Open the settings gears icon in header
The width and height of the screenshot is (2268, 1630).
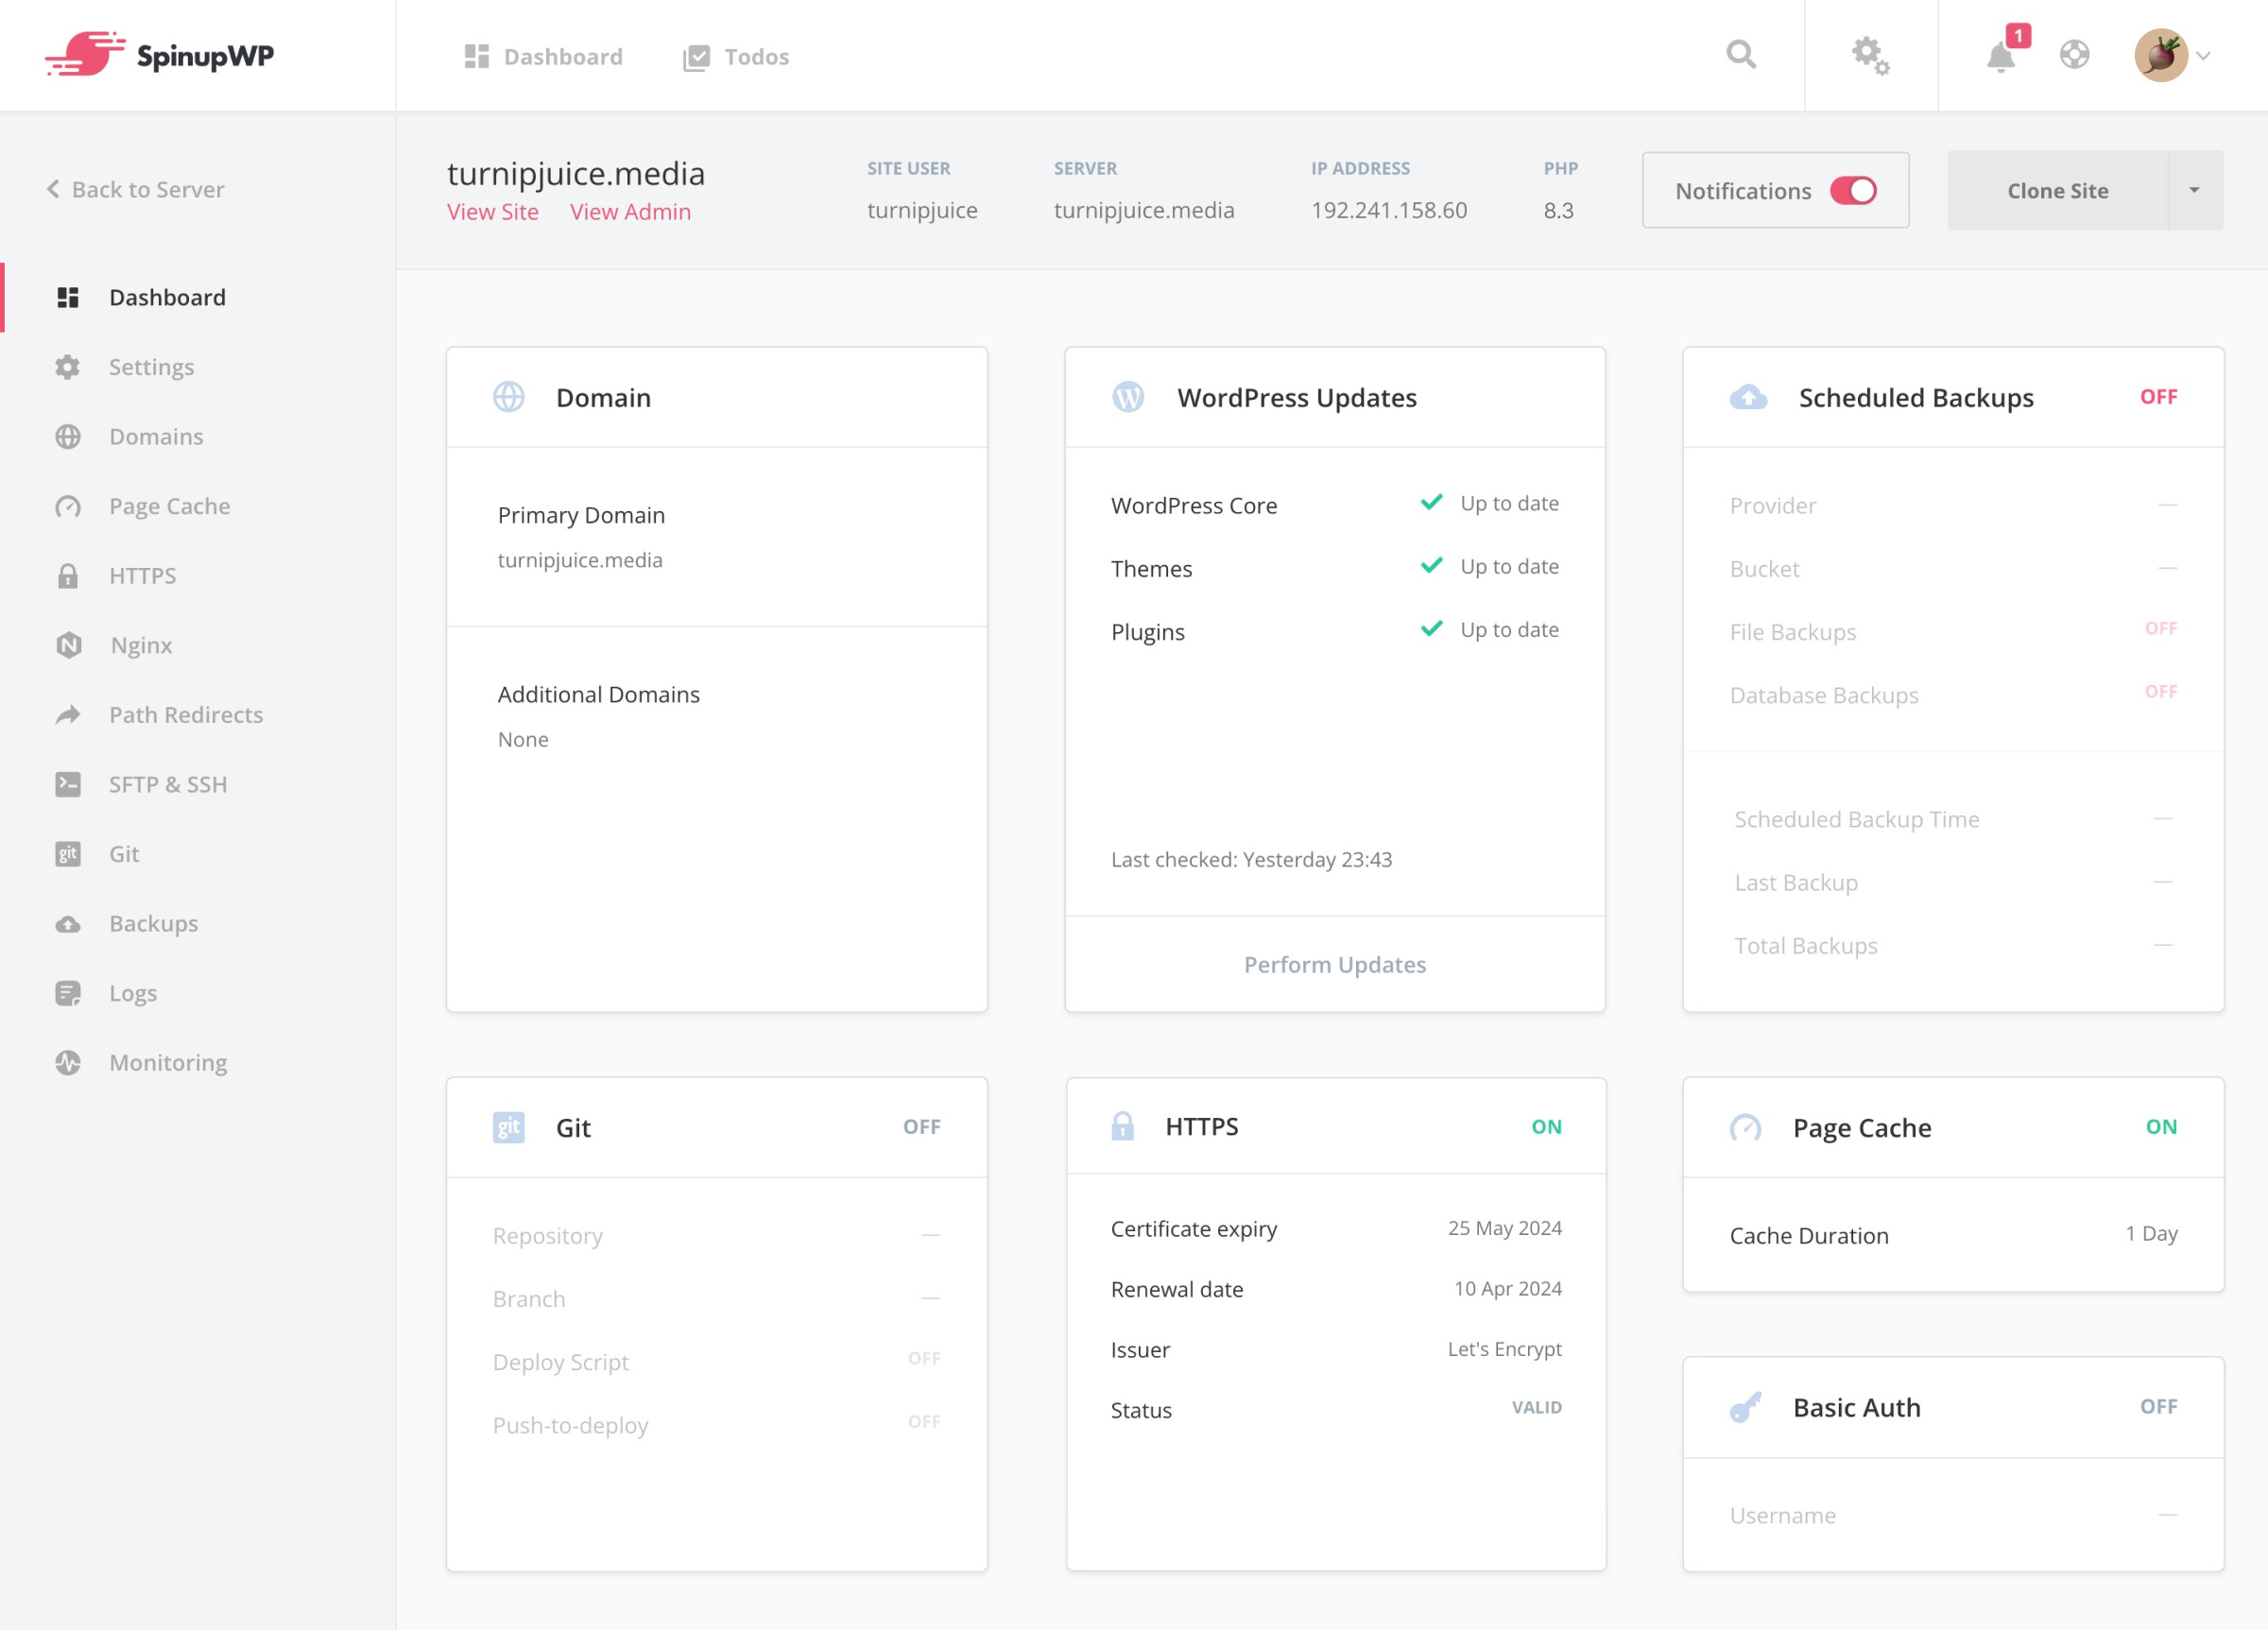pos(1870,55)
